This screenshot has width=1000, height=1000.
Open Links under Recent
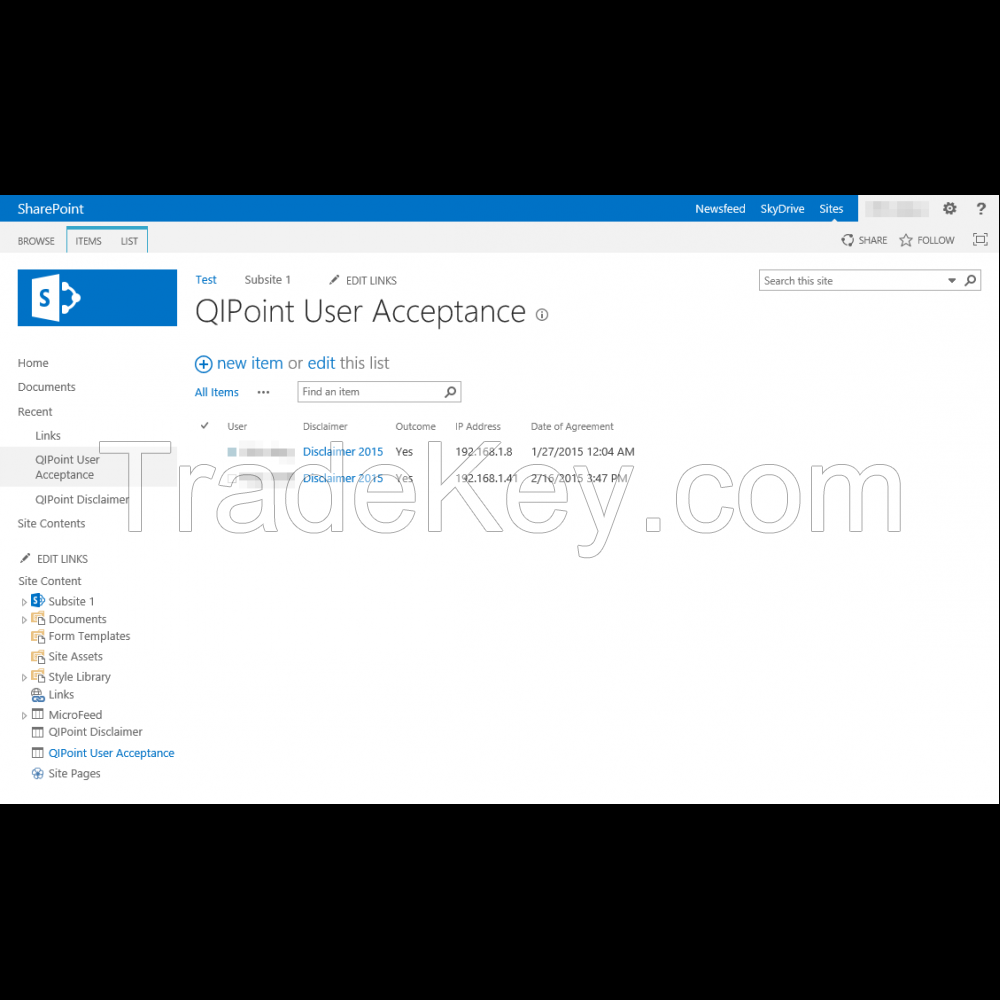tap(48, 436)
